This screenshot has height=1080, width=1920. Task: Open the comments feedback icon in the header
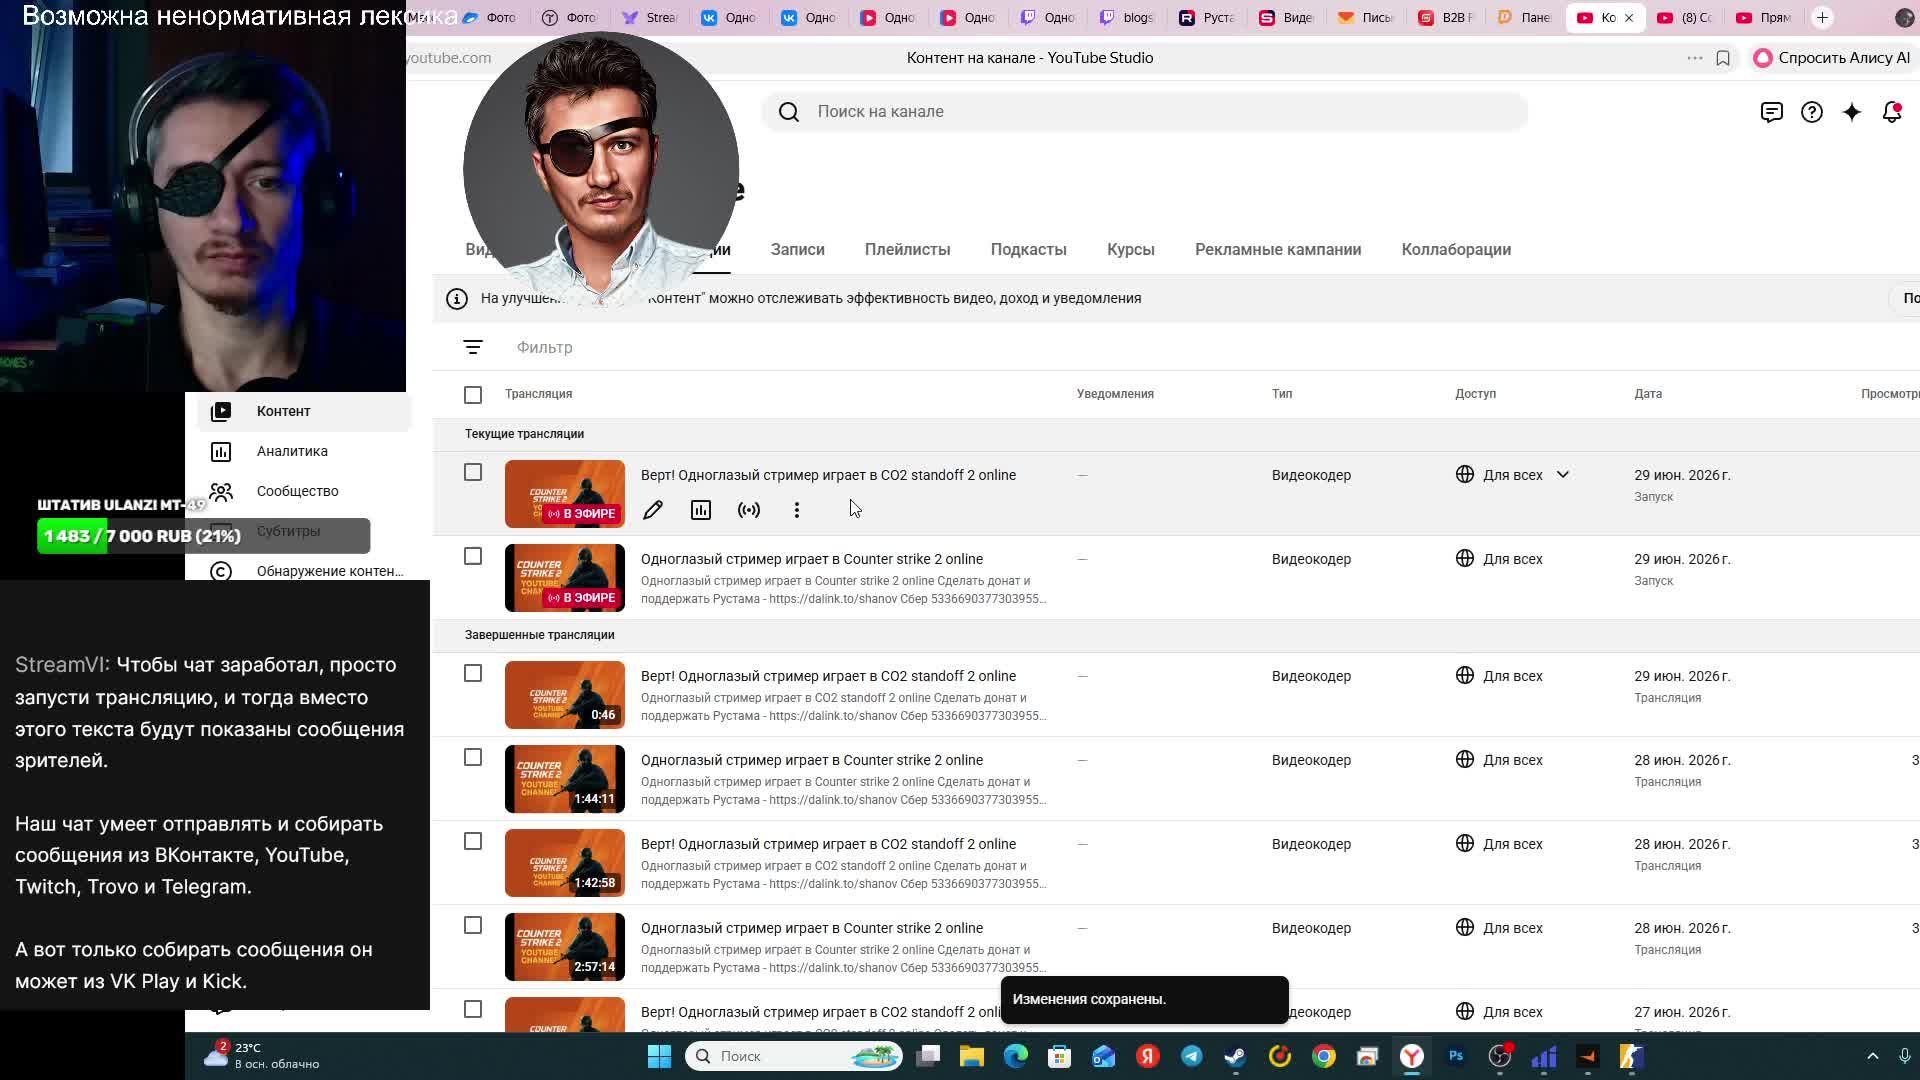click(x=1772, y=112)
